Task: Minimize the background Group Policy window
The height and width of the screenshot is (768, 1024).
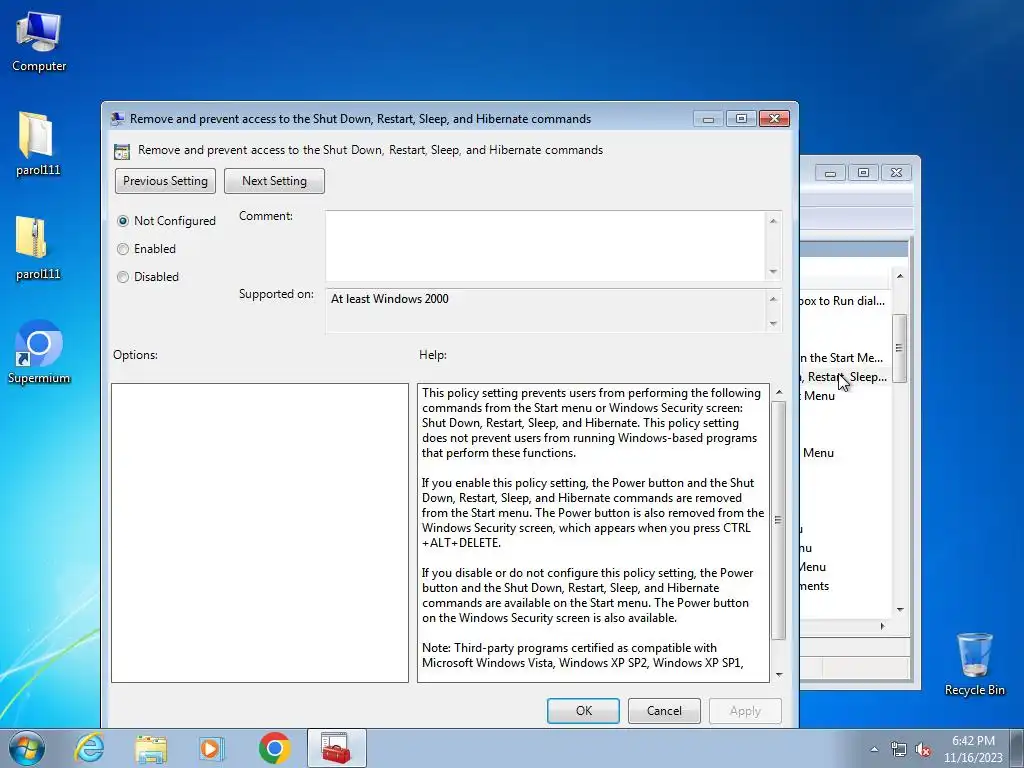Action: click(x=831, y=173)
